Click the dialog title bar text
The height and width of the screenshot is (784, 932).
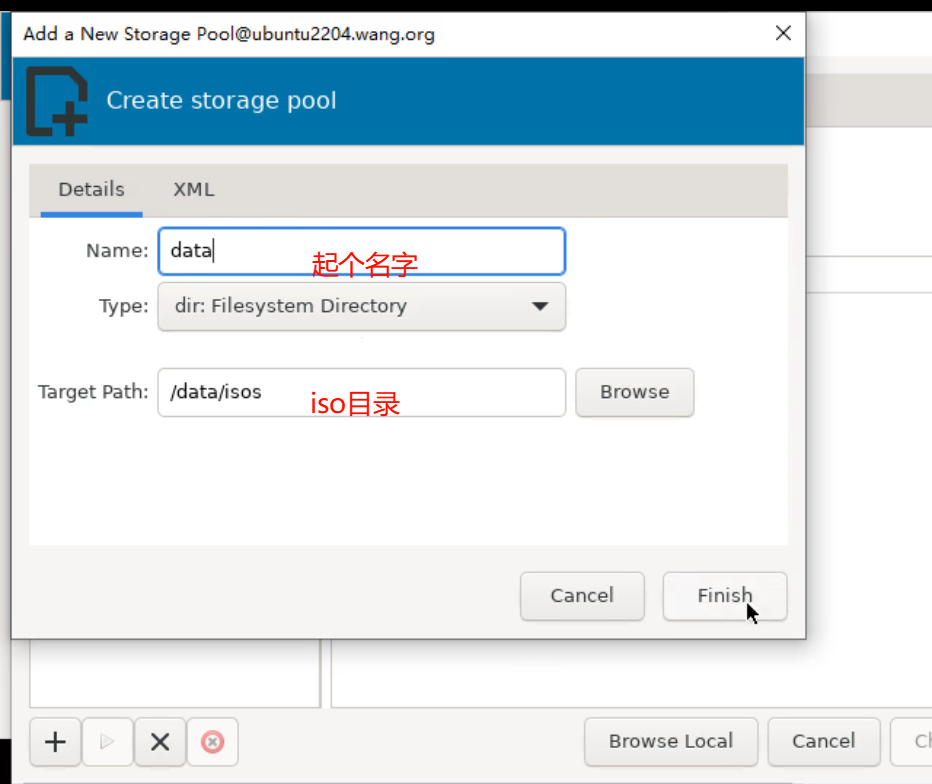(x=229, y=34)
